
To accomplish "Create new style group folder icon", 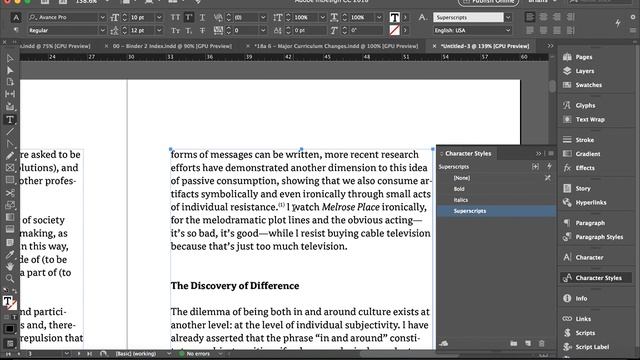I will 513,343.
